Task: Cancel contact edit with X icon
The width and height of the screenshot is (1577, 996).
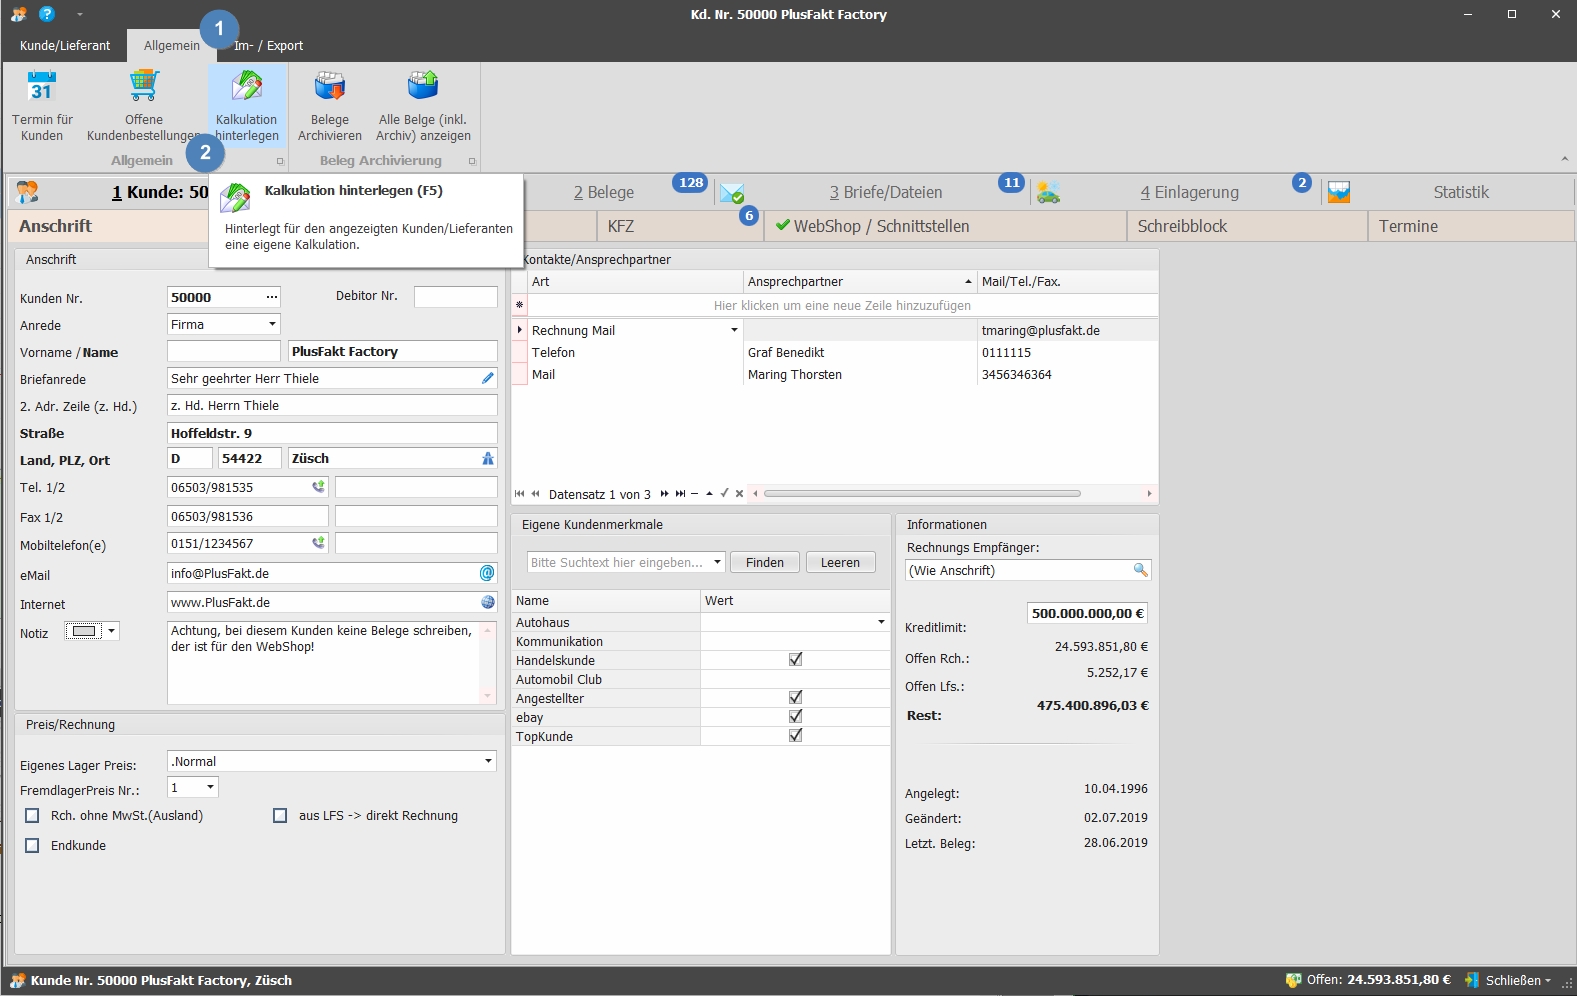Action: pyautogui.click(x=739, y=494)
